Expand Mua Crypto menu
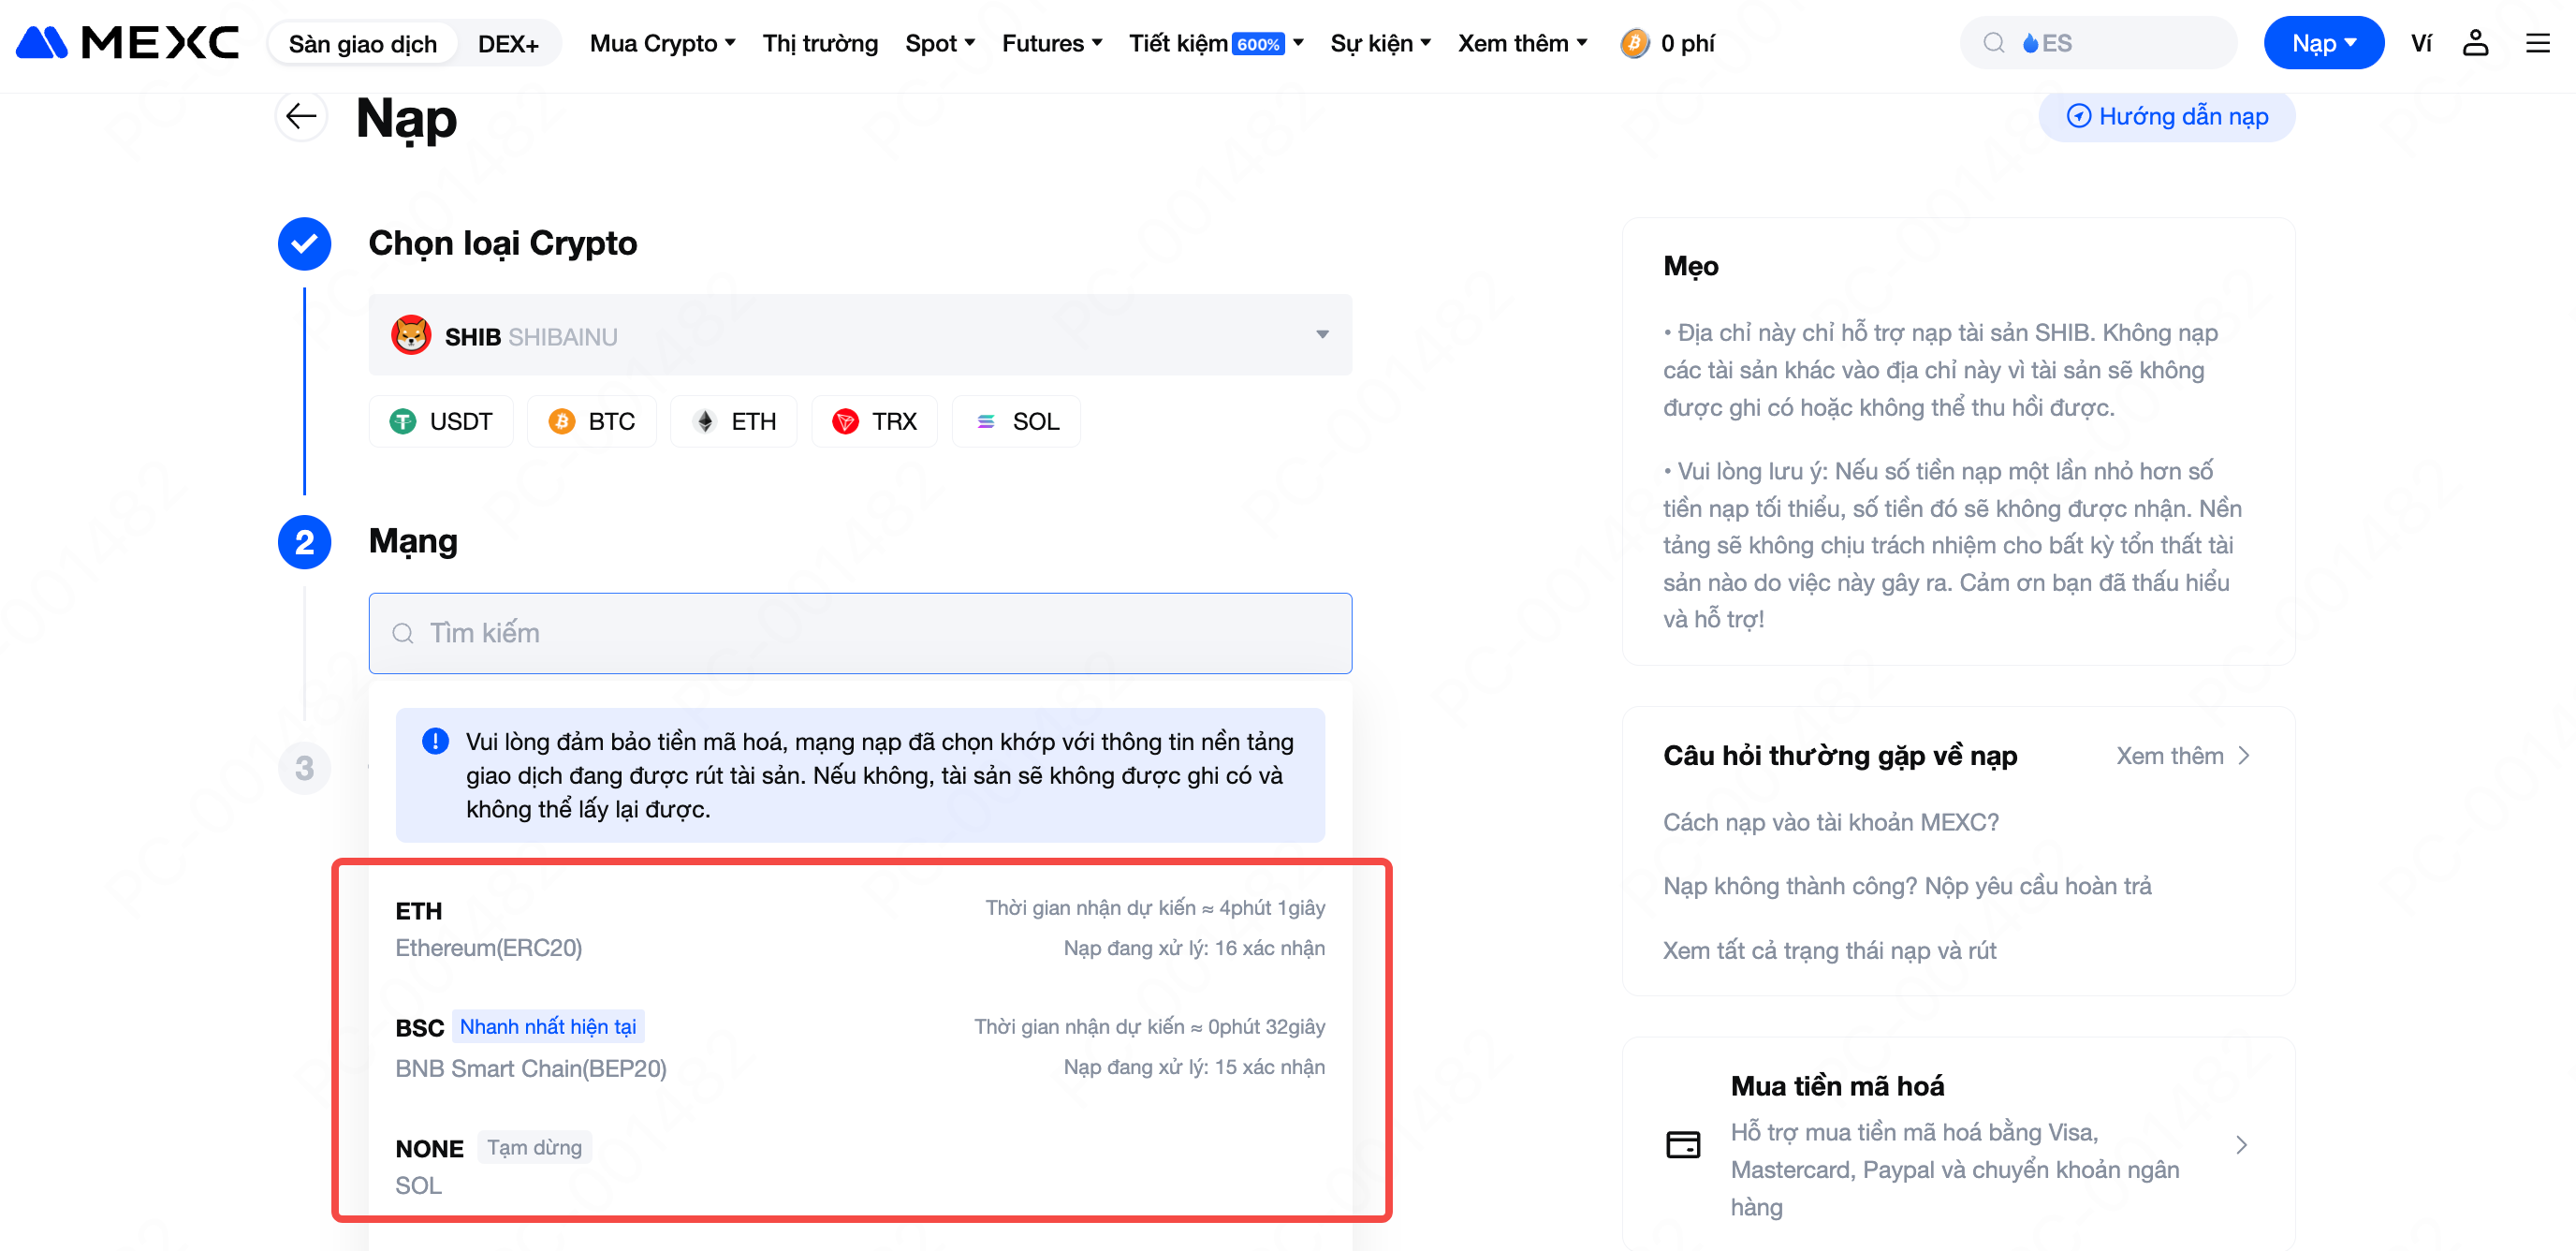The width and height of the screenshot is (2576, 1251). point(662,43)
